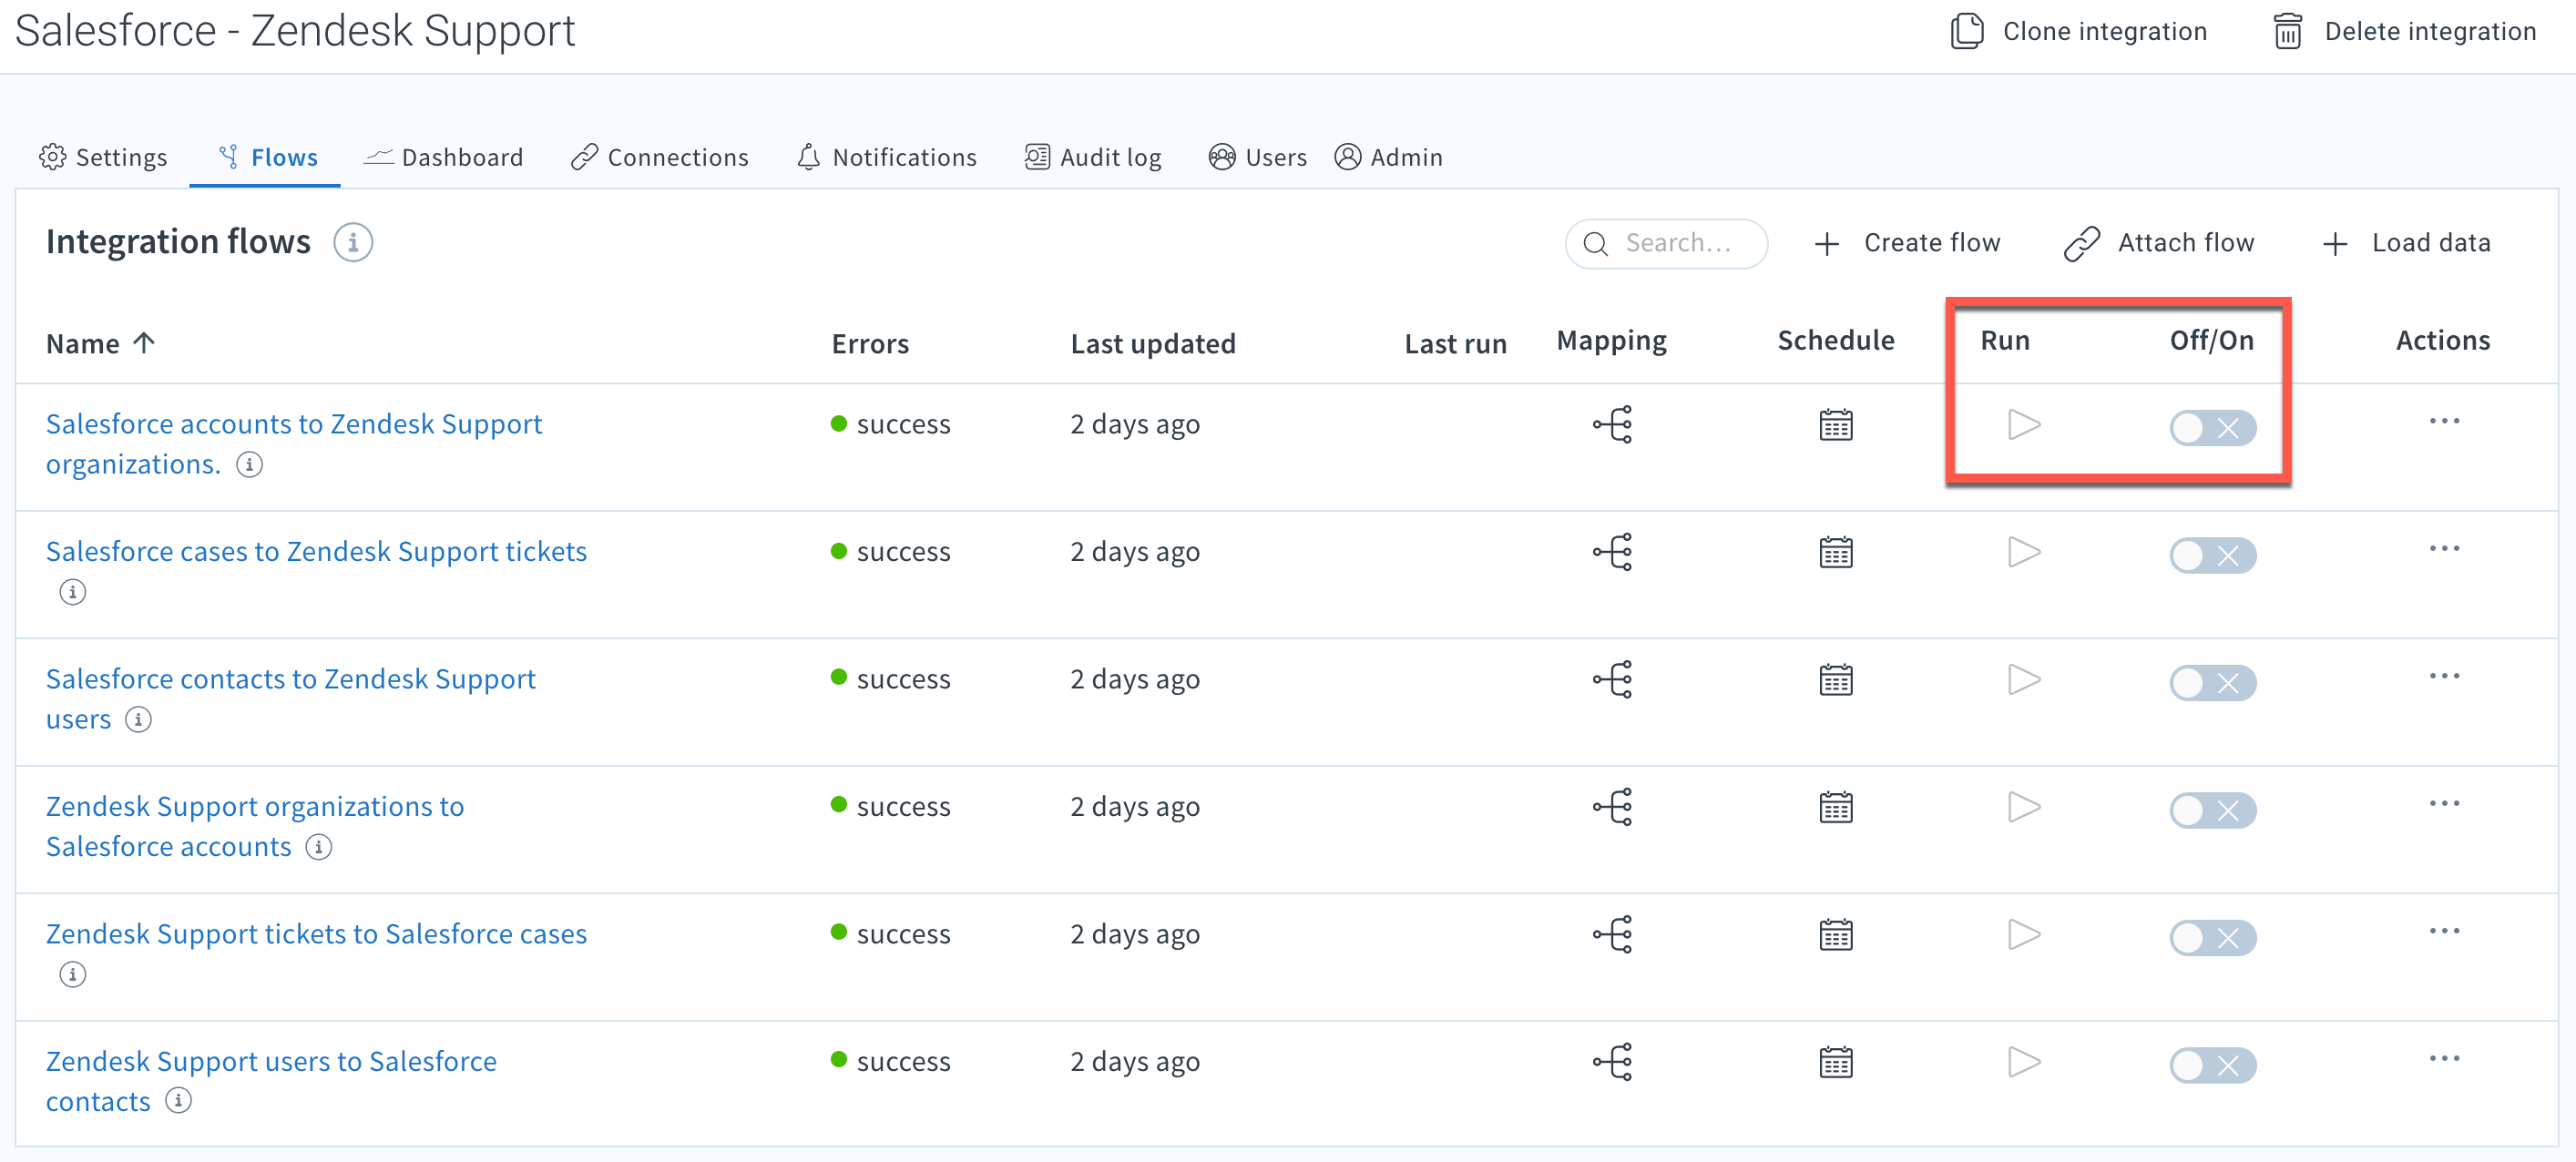Go to the Settings tab

(x=103, y=157)
